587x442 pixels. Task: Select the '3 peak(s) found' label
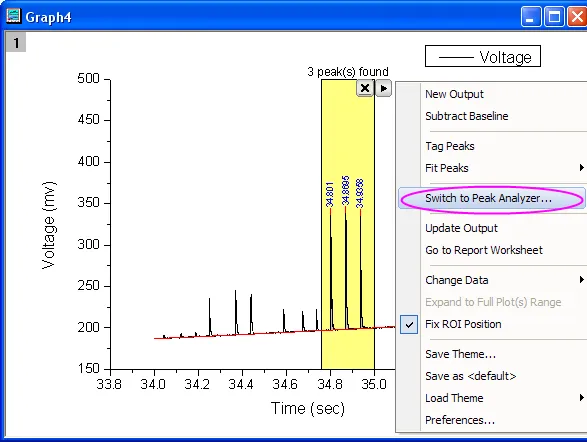348,71
